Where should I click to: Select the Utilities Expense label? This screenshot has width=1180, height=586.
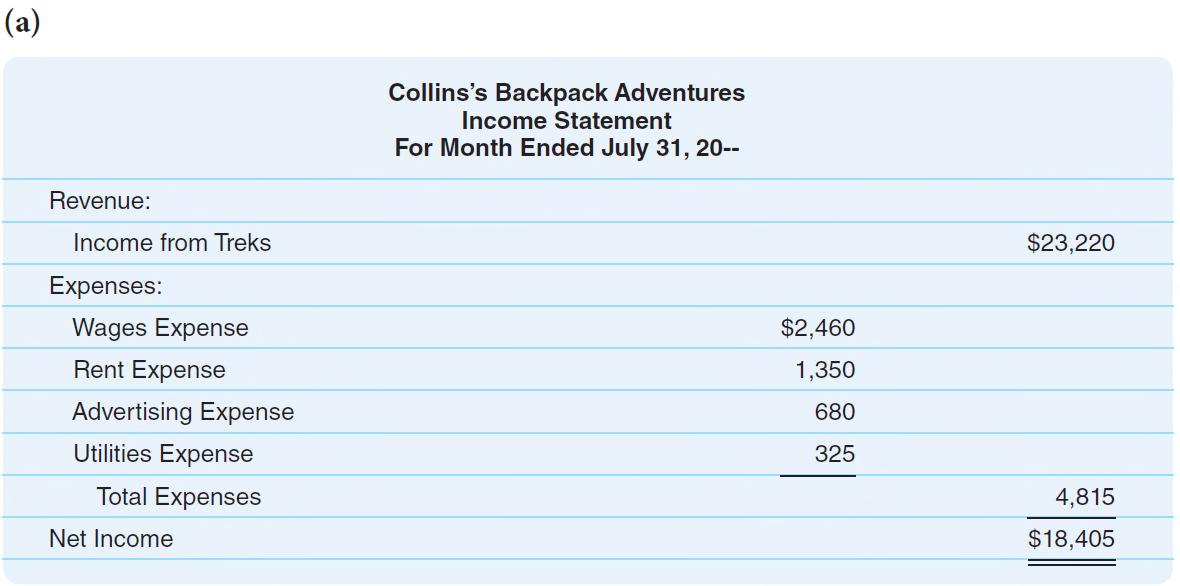(x=163, y=454)
